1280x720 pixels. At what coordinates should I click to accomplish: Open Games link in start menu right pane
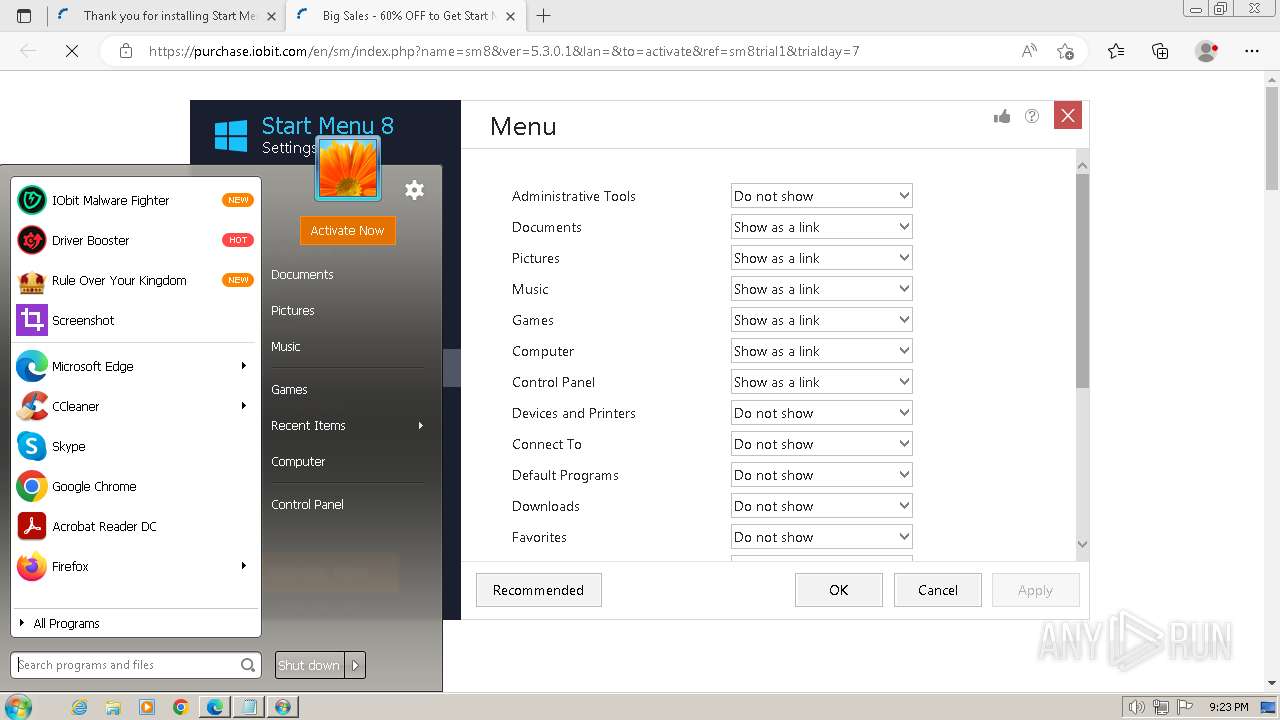pos(289,389)
